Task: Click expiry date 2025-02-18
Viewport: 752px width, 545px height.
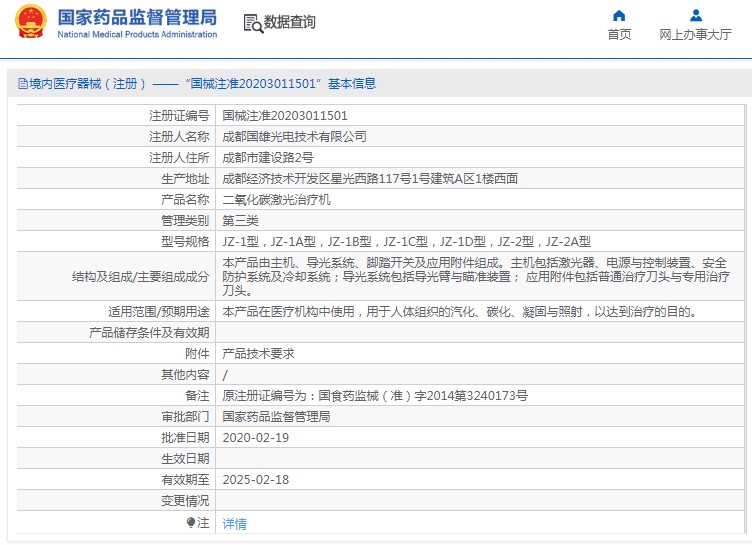Action: click(x=256, y=480)
